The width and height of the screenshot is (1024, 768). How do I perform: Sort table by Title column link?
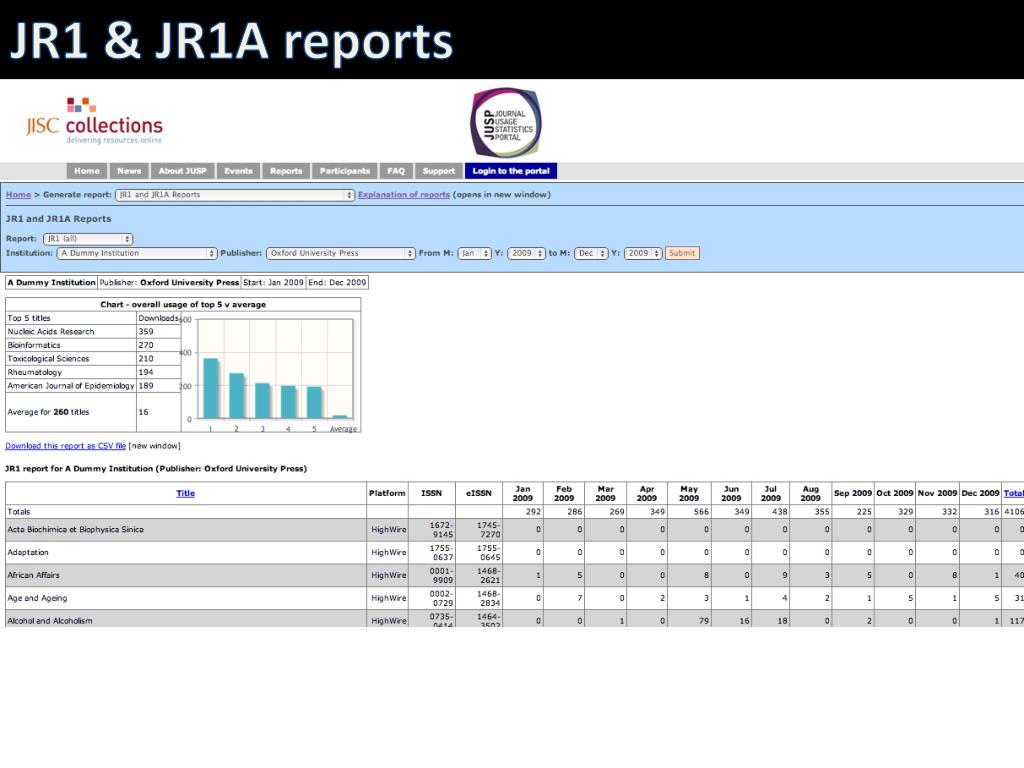[185, 494]
